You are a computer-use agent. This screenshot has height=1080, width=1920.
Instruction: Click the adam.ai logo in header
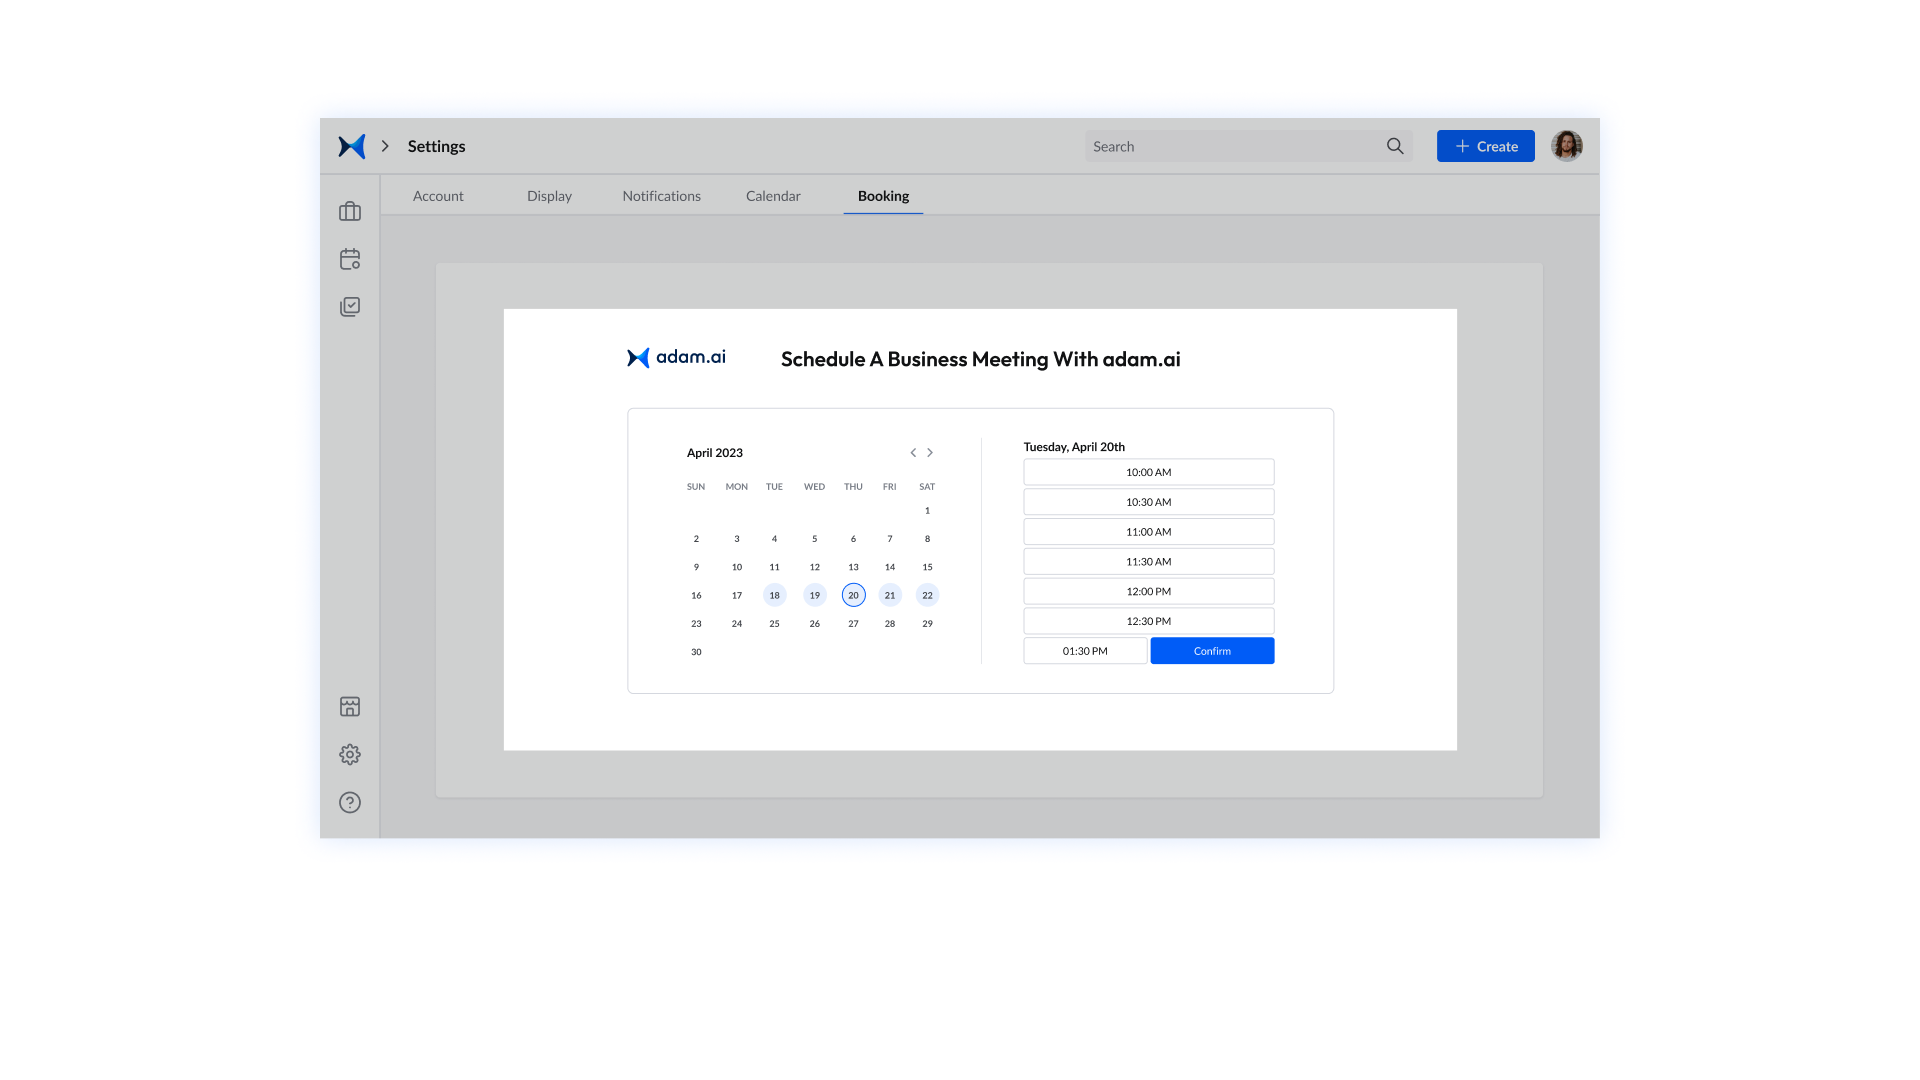[x=351, y=146]
